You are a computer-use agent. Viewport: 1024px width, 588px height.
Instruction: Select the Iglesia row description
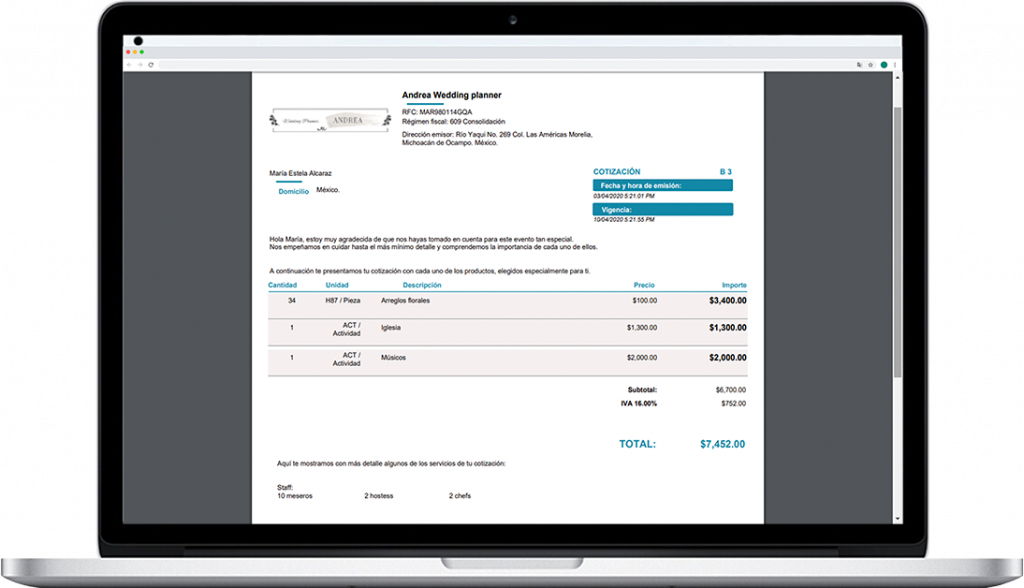(x=392, y=327)
